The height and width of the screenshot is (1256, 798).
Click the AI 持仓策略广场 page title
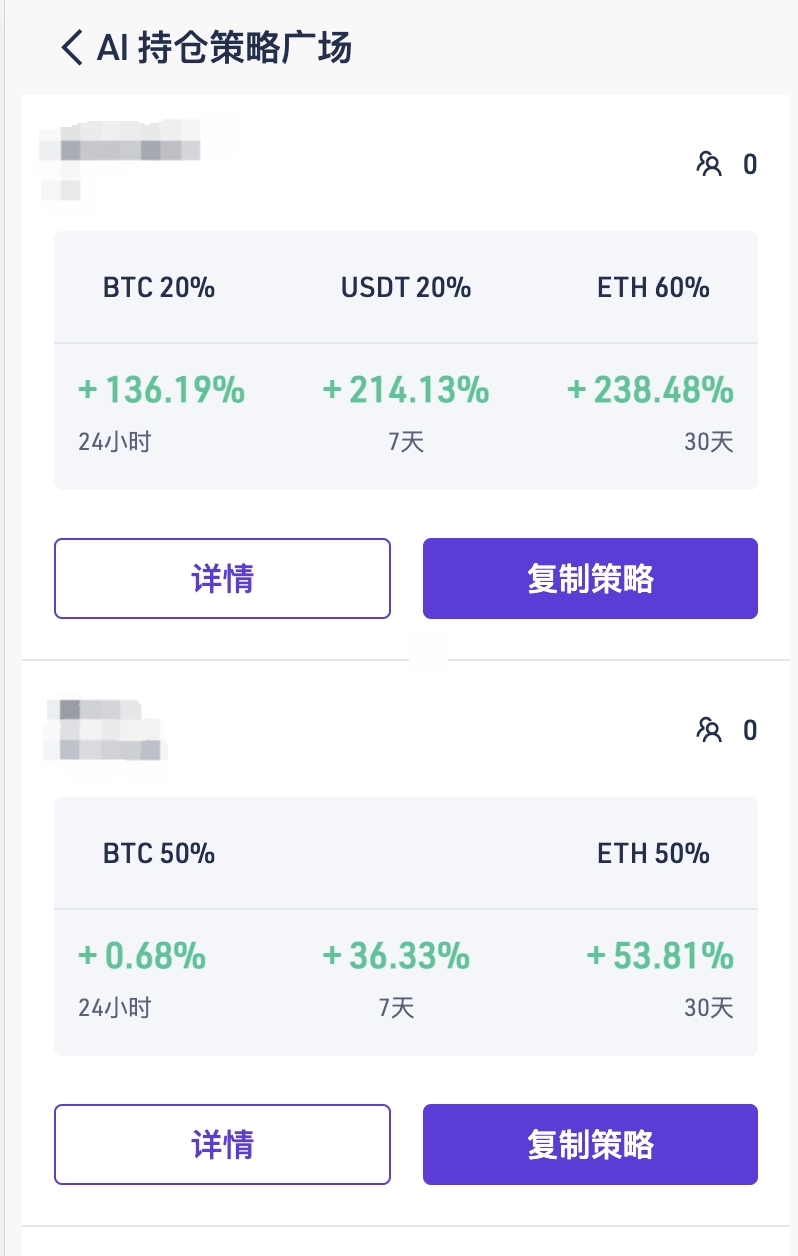[x=224, y=47]
